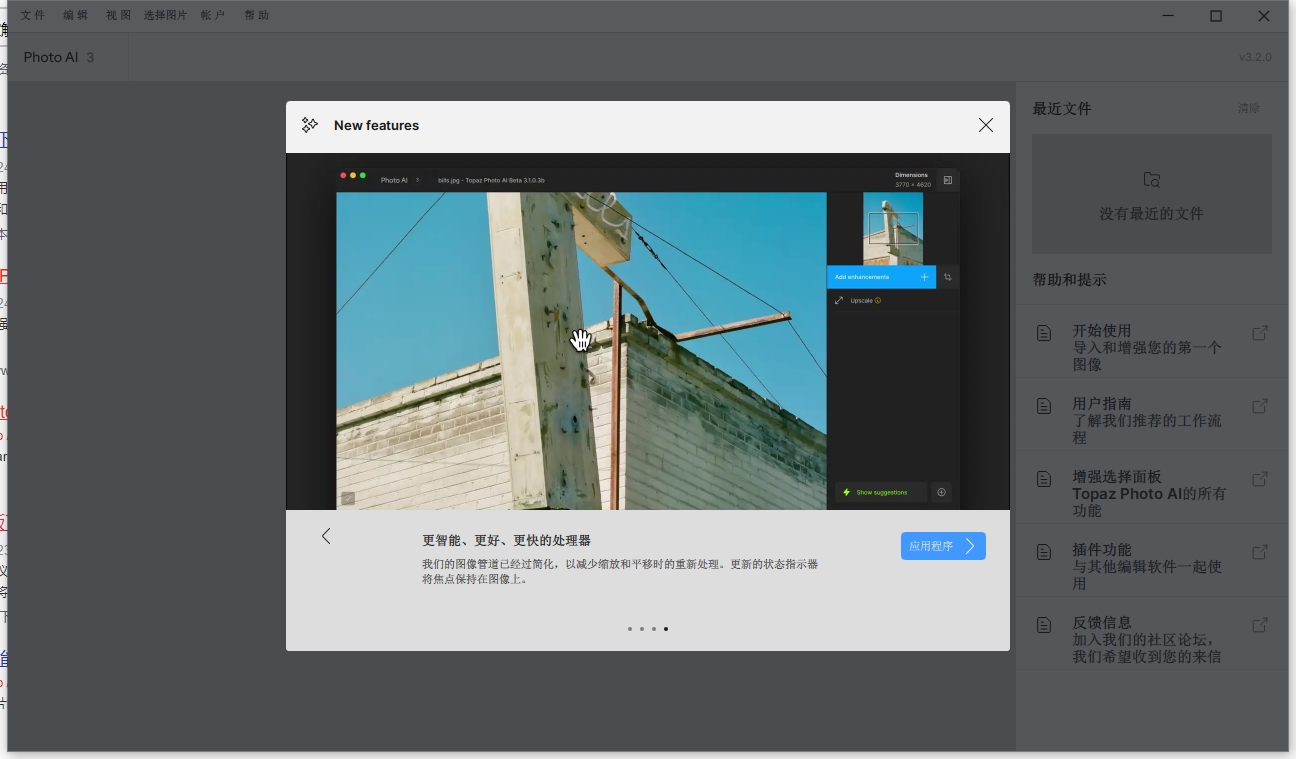Image resolution: width=1296 pixels, height=759 pixels.
Task: Jump to first slide pagination dot
Action: pyautogui.click(x=630, y=629)
